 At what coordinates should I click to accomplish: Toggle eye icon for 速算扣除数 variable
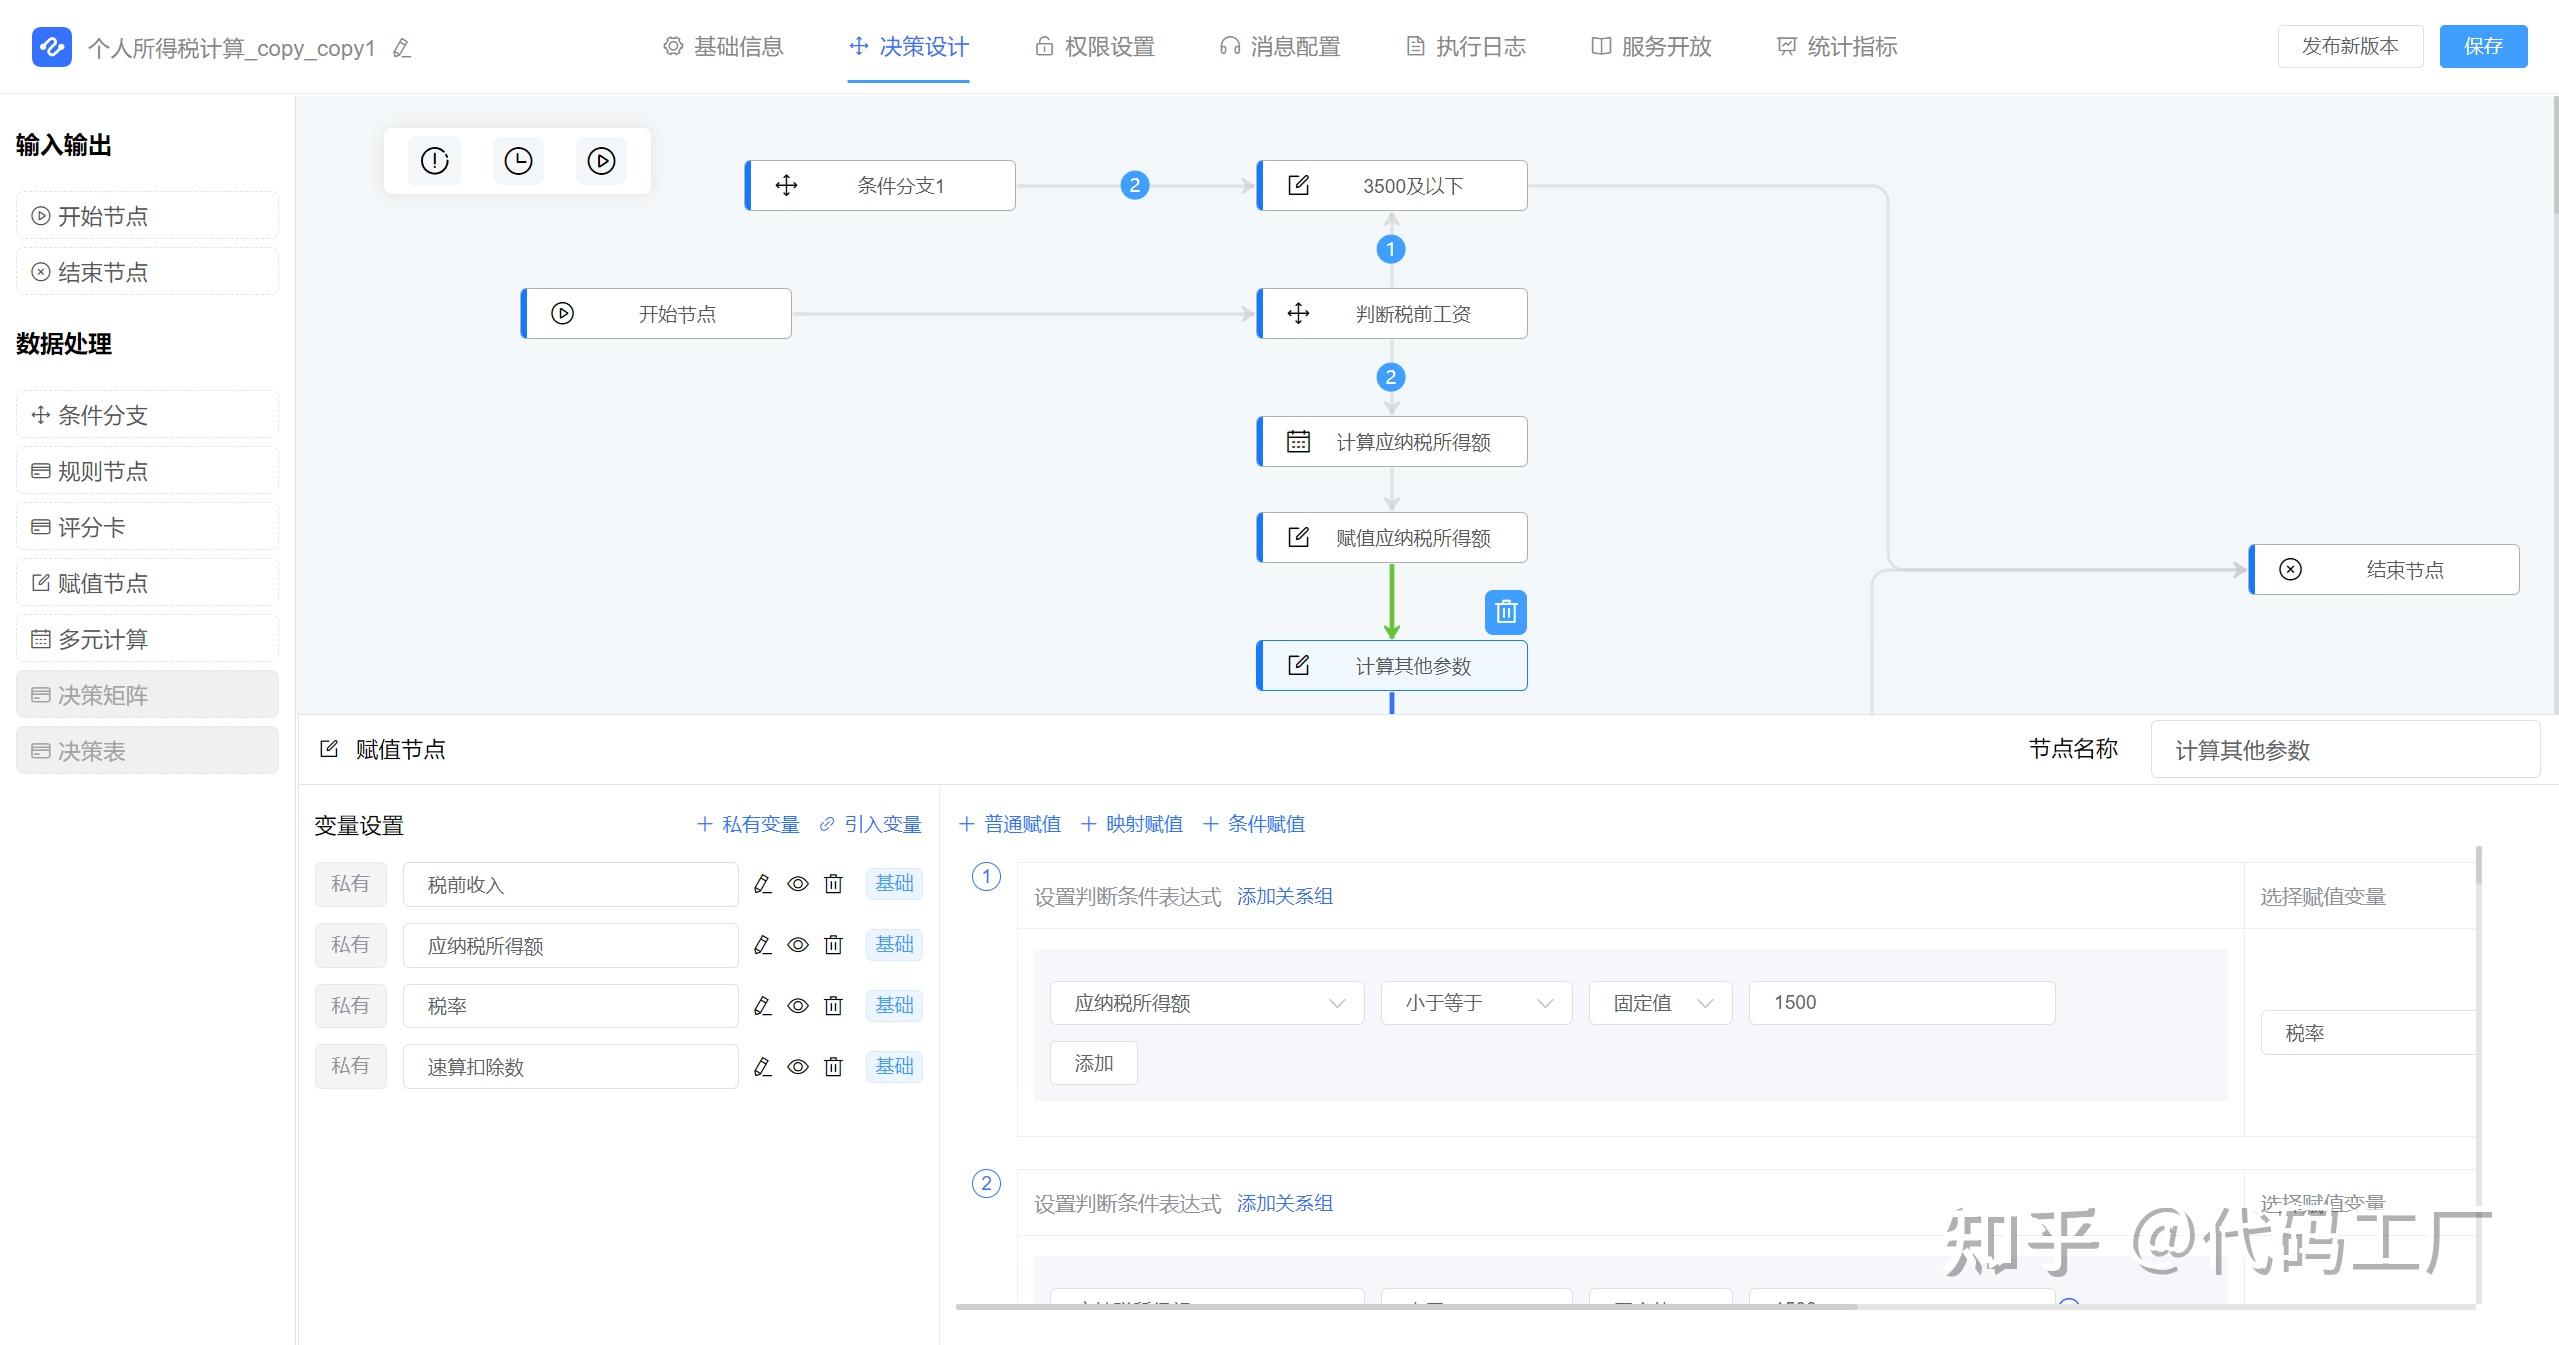[x=797, y=1067]
